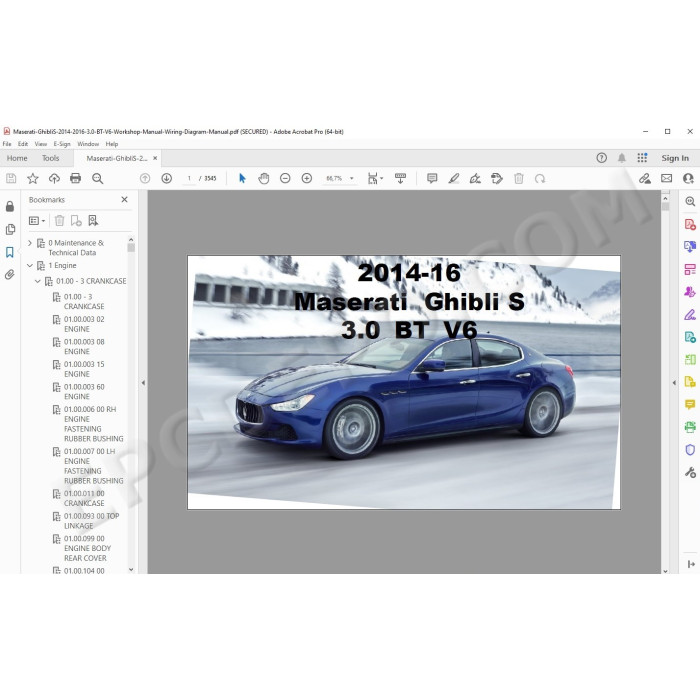
Task: Click the Stamp tool icon
Action: pyautogui.click(x=497, y=179)
